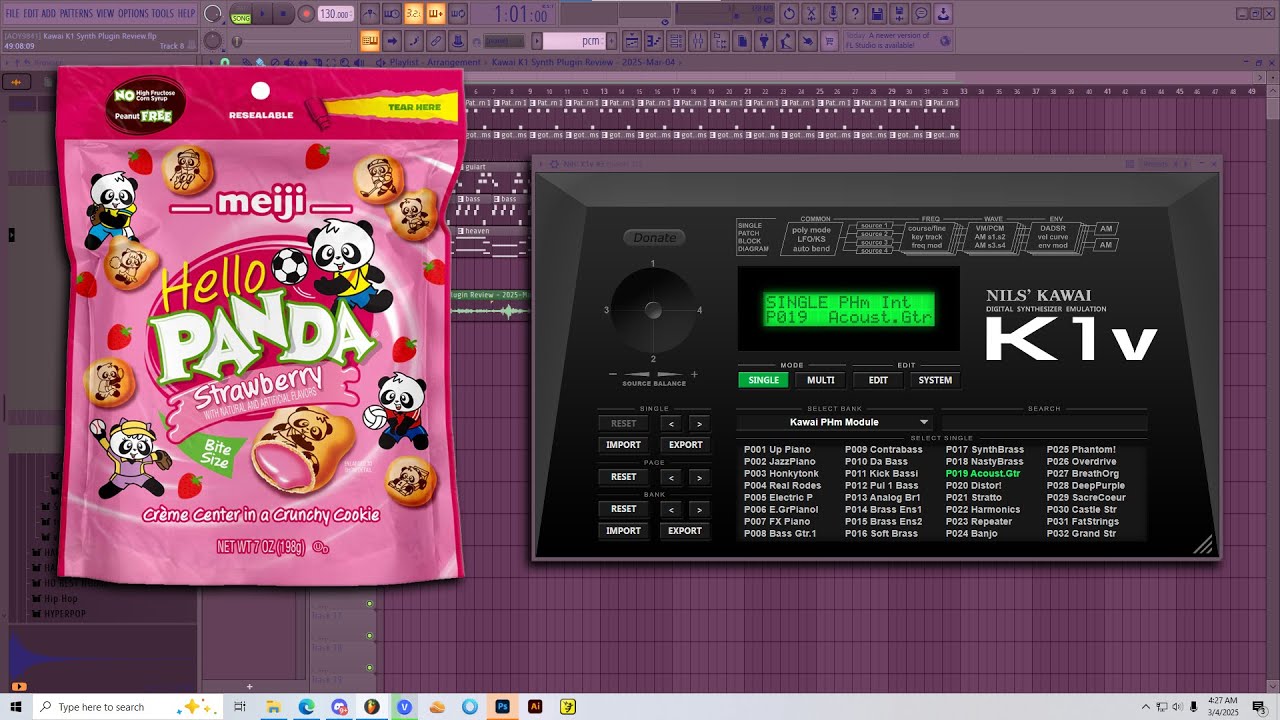The height and width of the screenshot is (720, 1280).
Task: Click the plug-shaped plugin icon
Action: point(763,41)
